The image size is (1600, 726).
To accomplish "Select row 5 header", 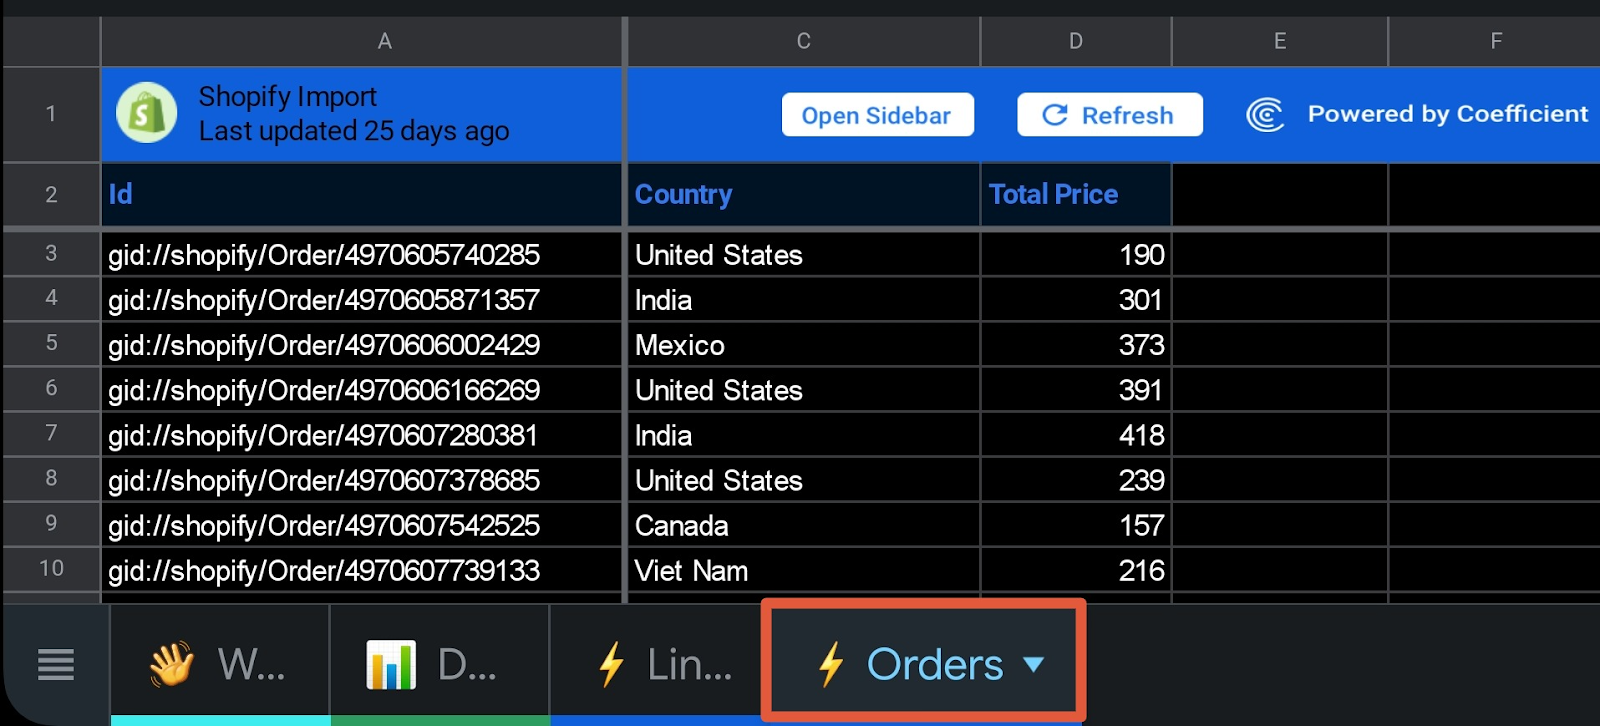I will pyautogui.click(x=51, y=343).
